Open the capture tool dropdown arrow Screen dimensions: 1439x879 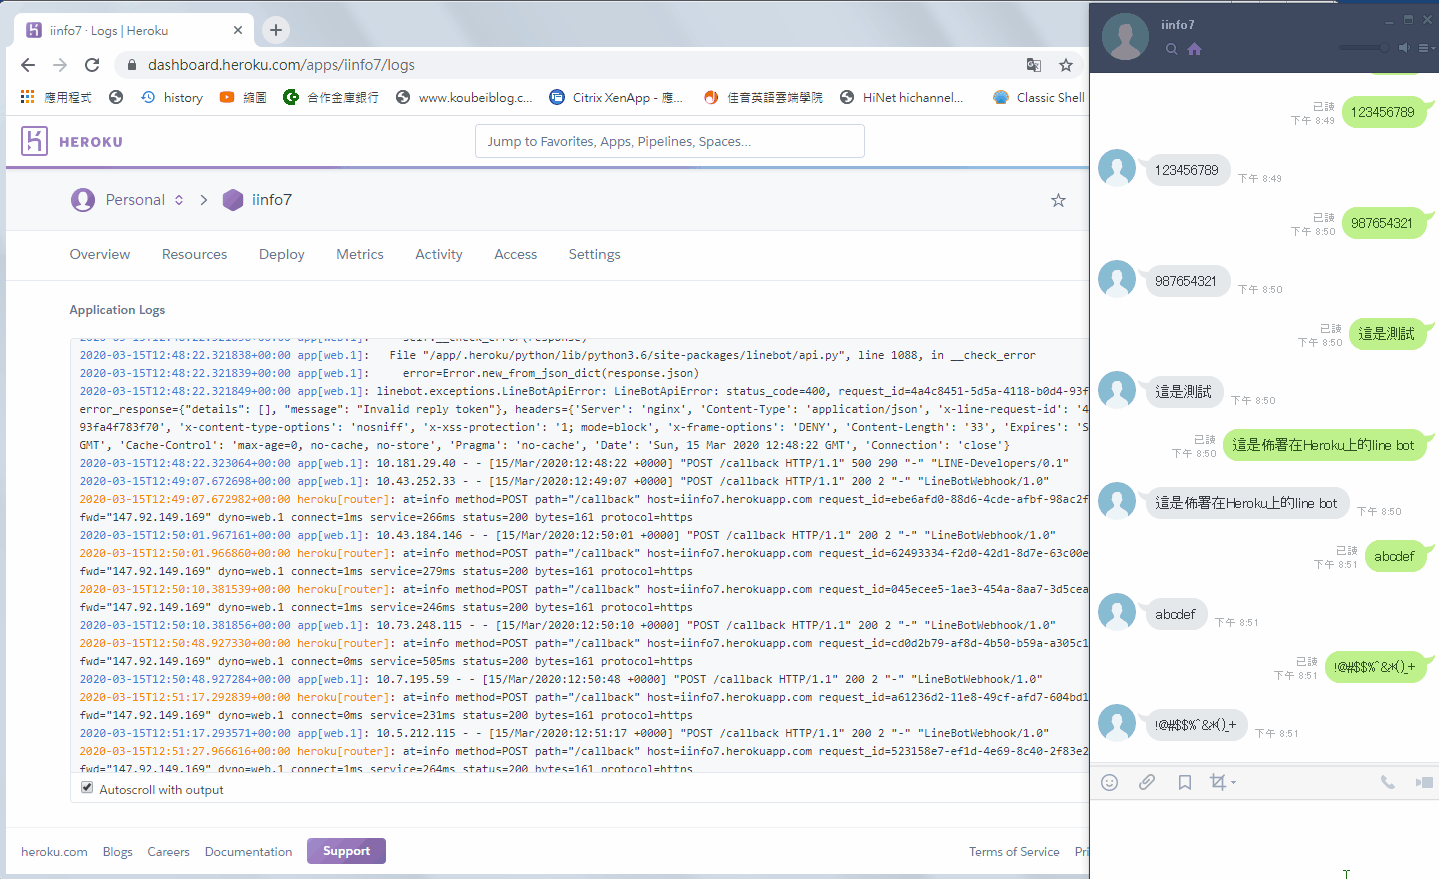coord(1233,783)
